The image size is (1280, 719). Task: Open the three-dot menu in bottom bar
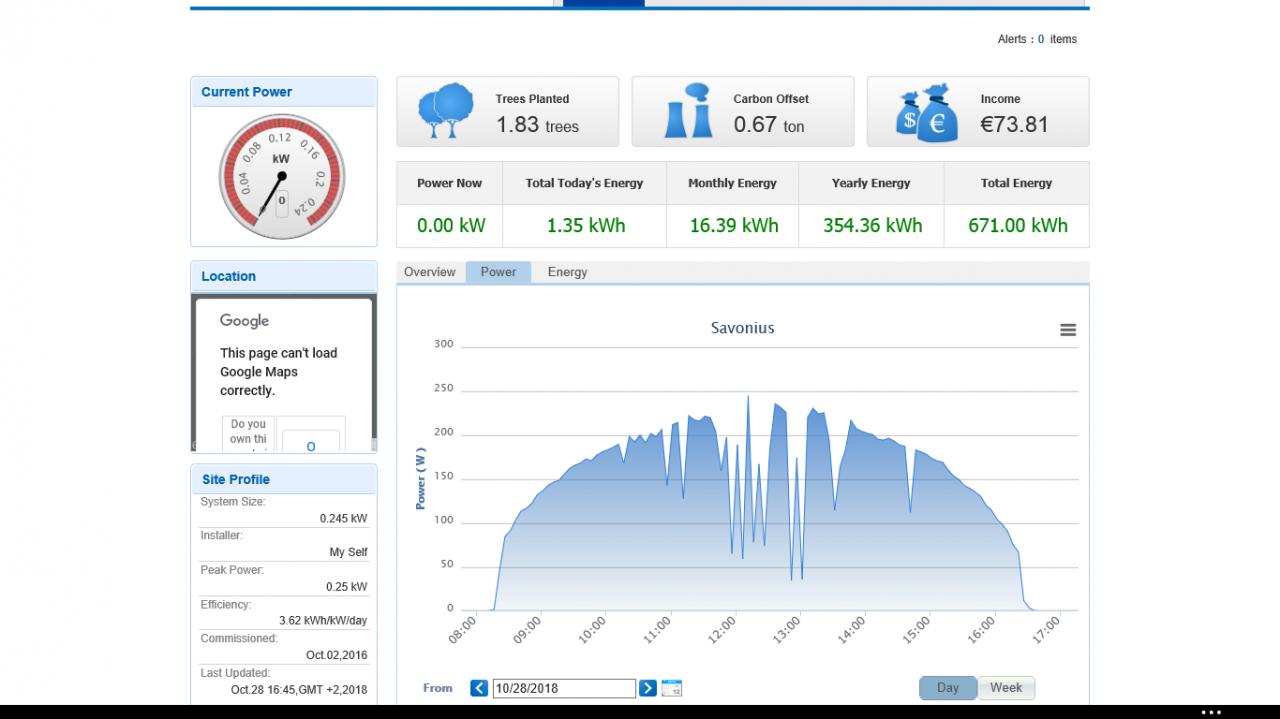tap(1211, 712)
